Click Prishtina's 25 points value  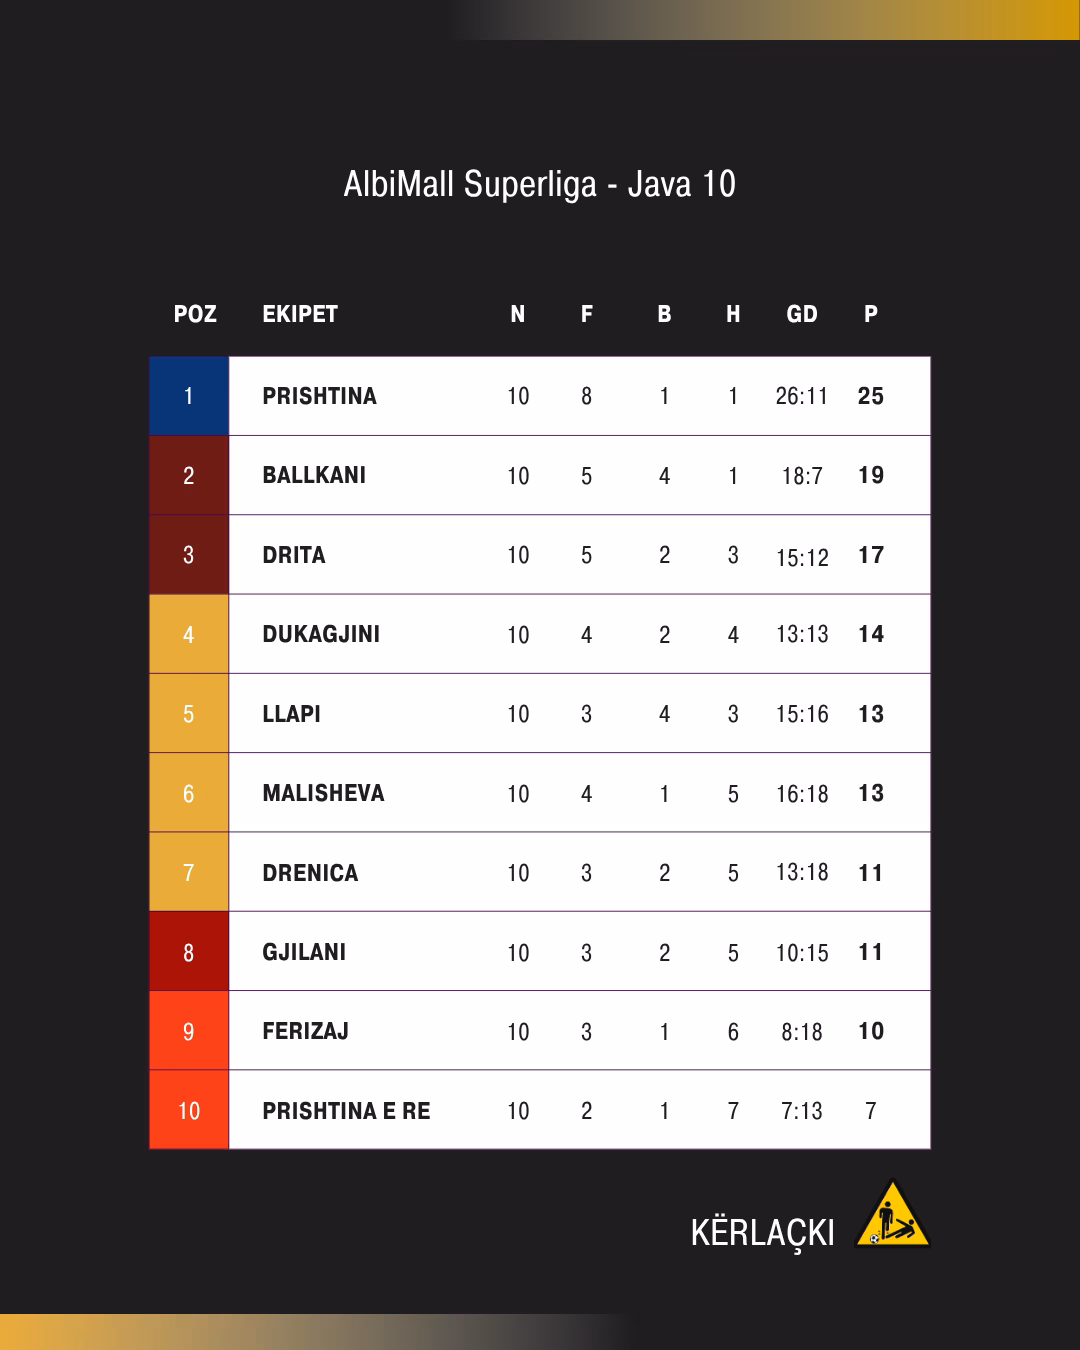871,396
